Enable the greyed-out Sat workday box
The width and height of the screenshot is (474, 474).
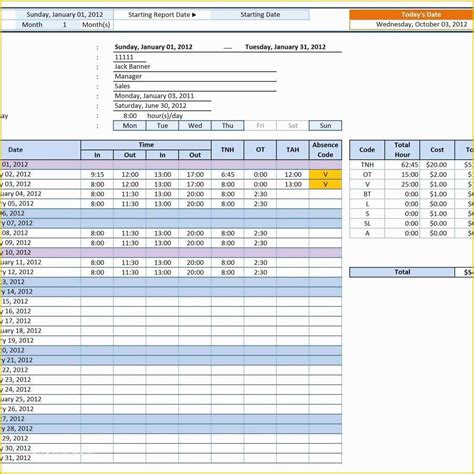click(293, 126)
